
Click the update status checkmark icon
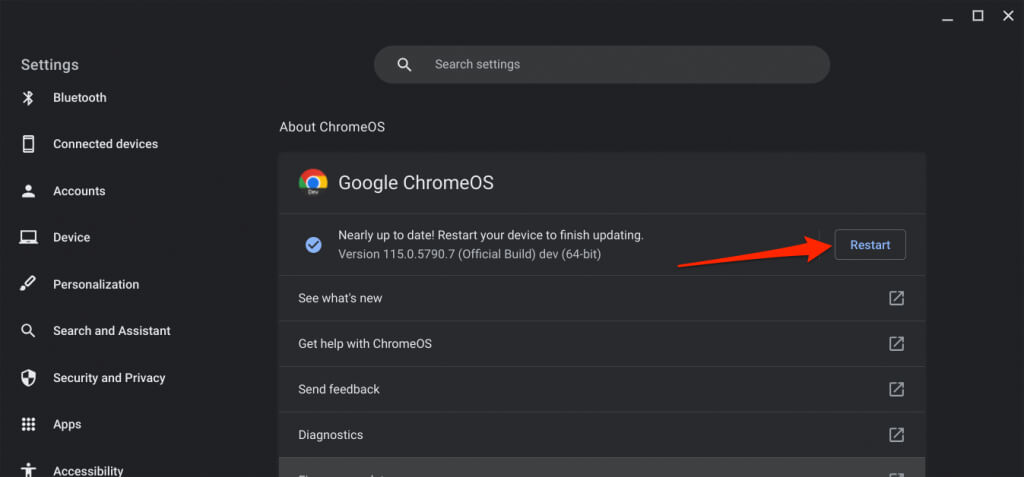click(313, 244)
